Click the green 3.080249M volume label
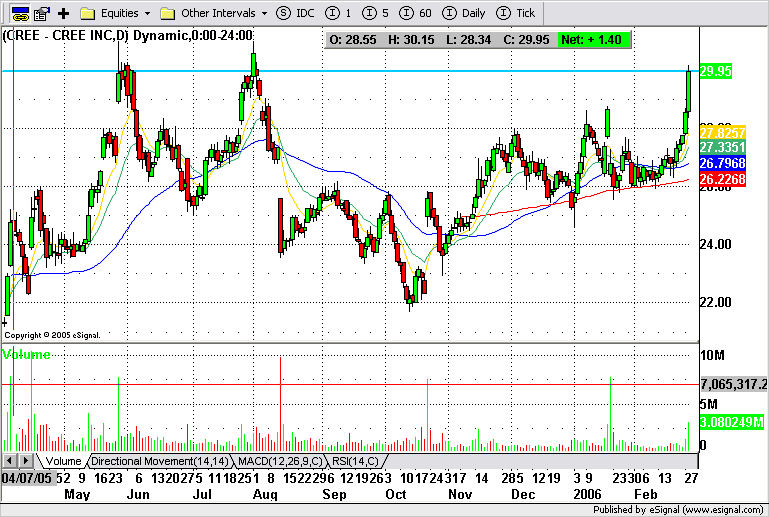The height and width of the screenshot is (517, 769). 732,422
